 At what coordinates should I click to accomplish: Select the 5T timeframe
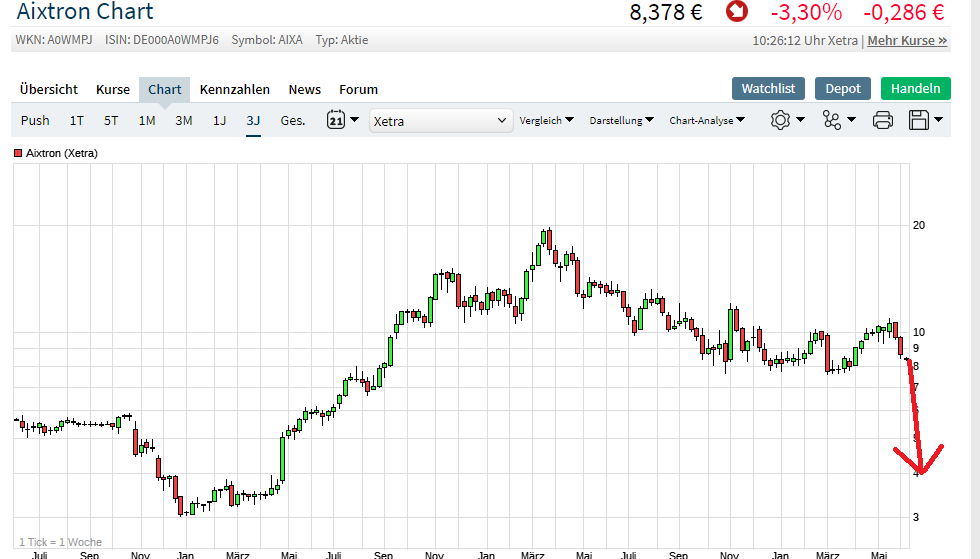pyautogui.click(x=111, y=120)
